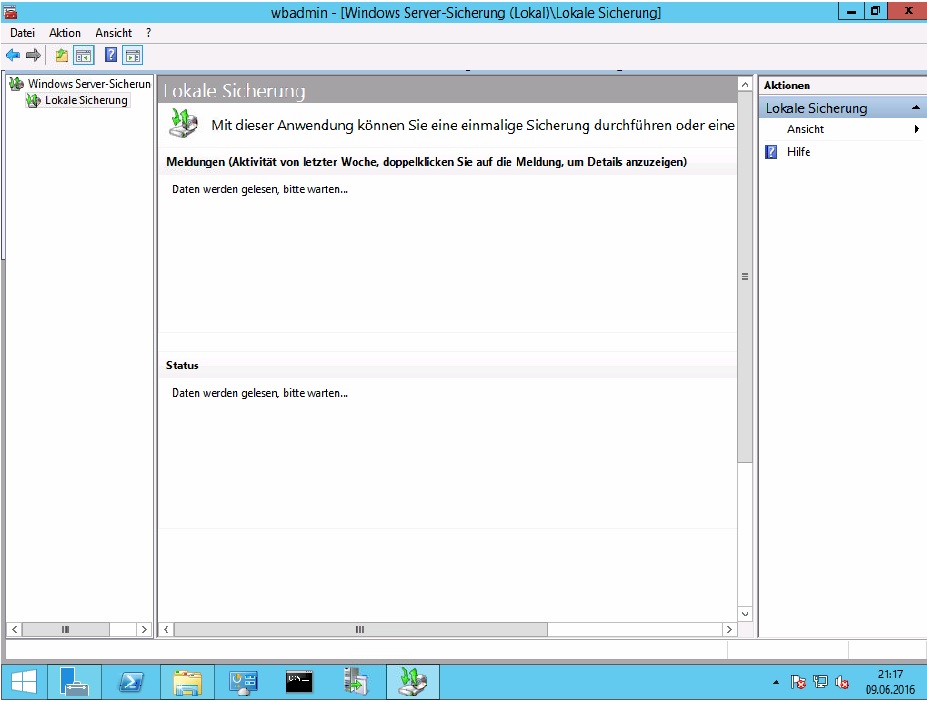Click the wbadmin title bar app icon
The image size is (927, 702).
10,11
